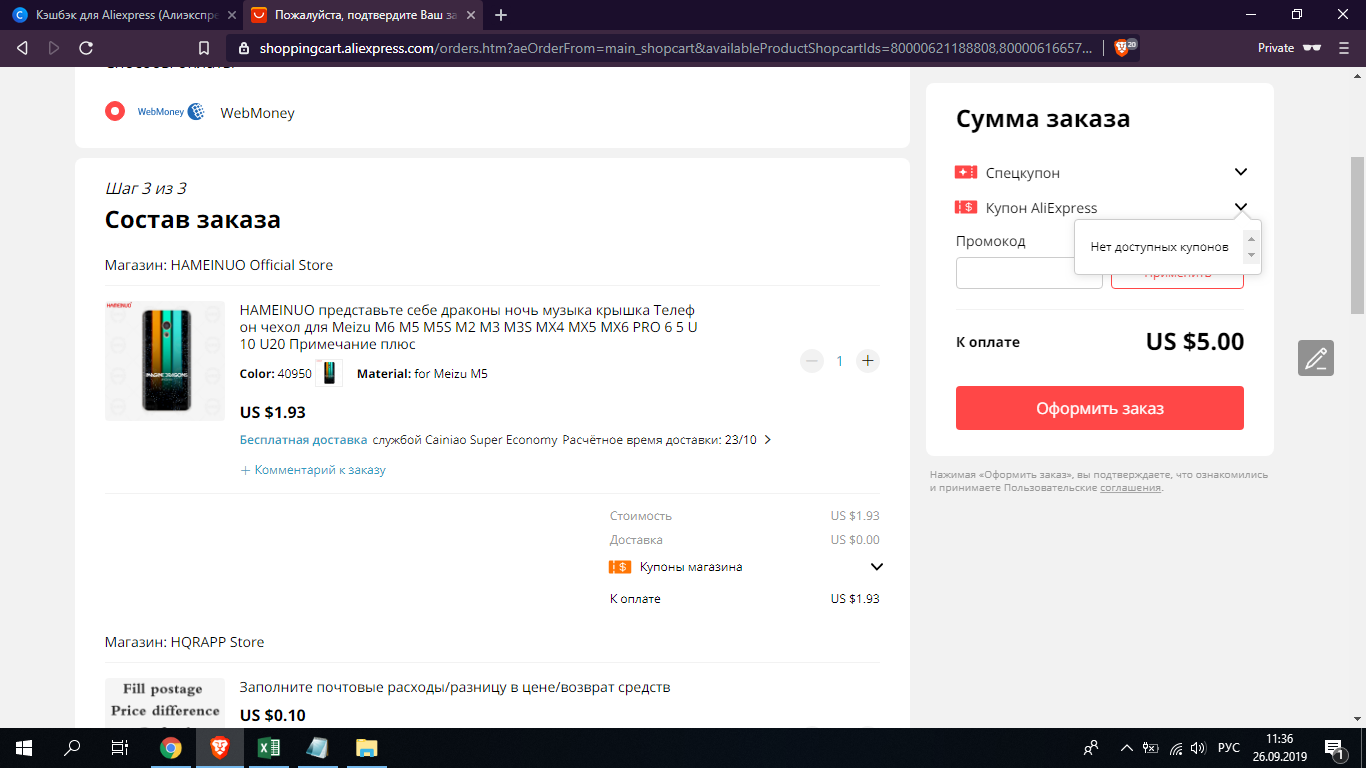
Task: Click the Нет доступных купонов text
Action: click(x=1159, y=247)
